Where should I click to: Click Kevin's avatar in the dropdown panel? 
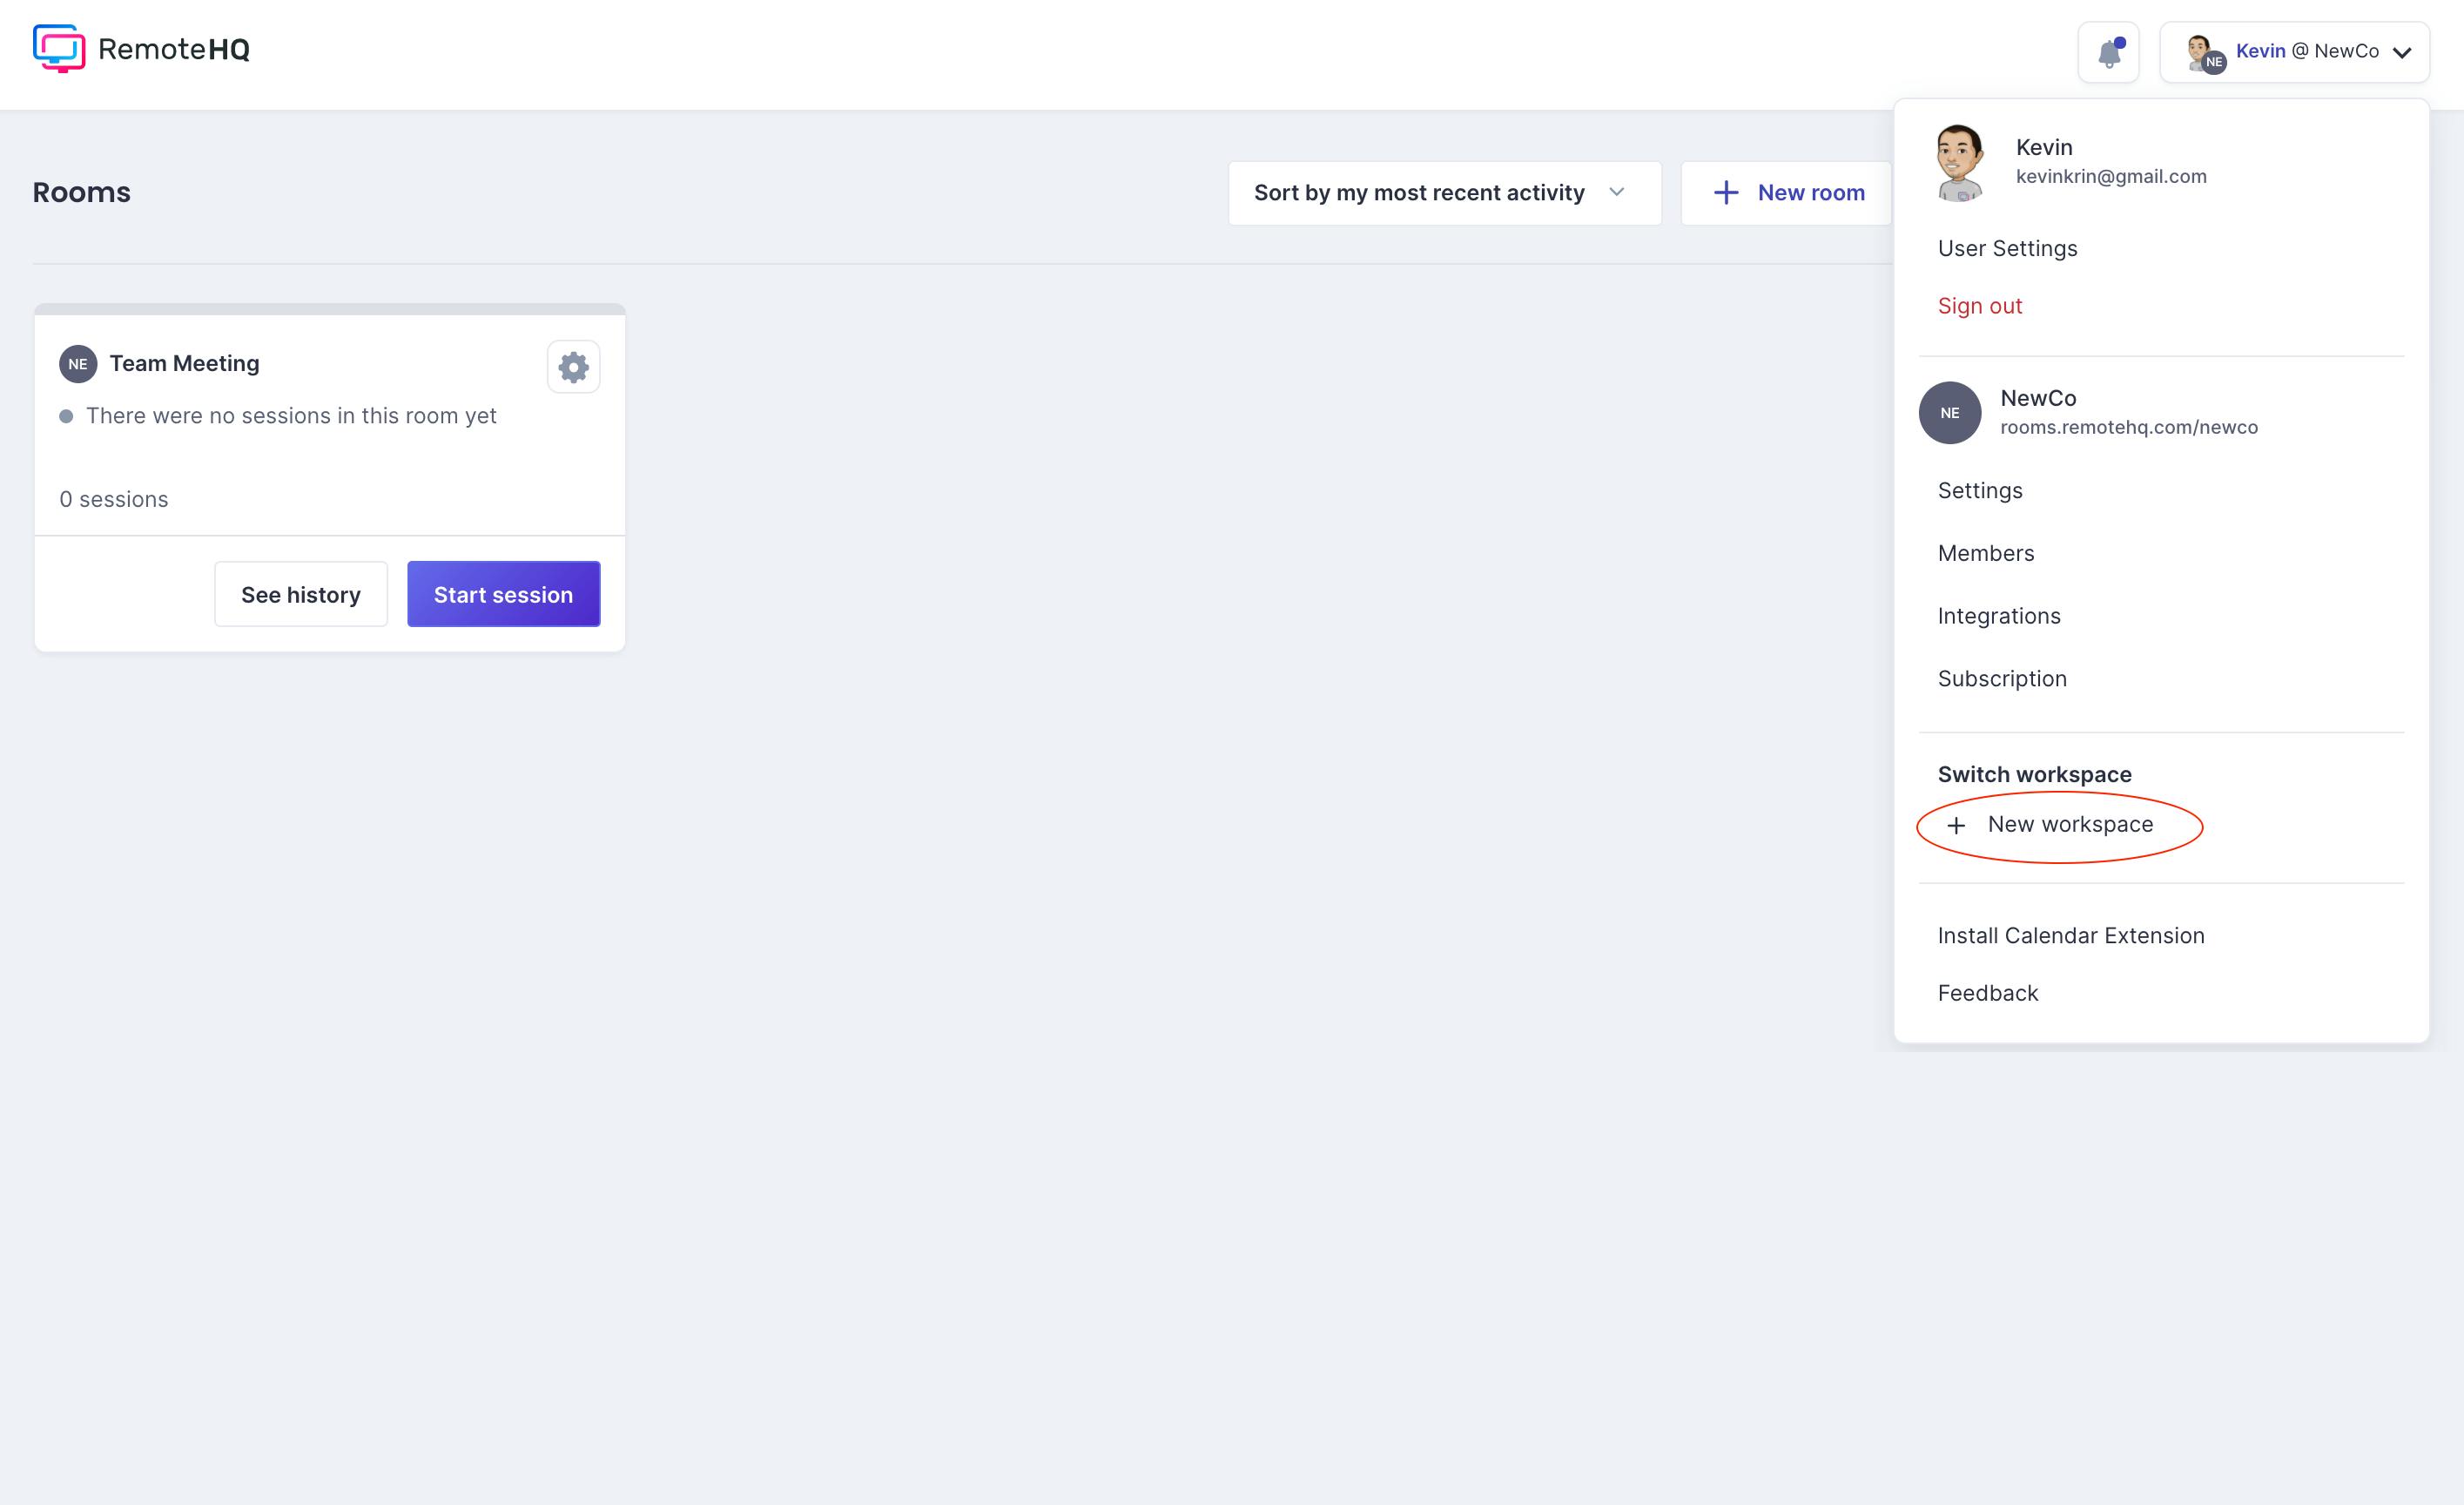pos(1958,162)
